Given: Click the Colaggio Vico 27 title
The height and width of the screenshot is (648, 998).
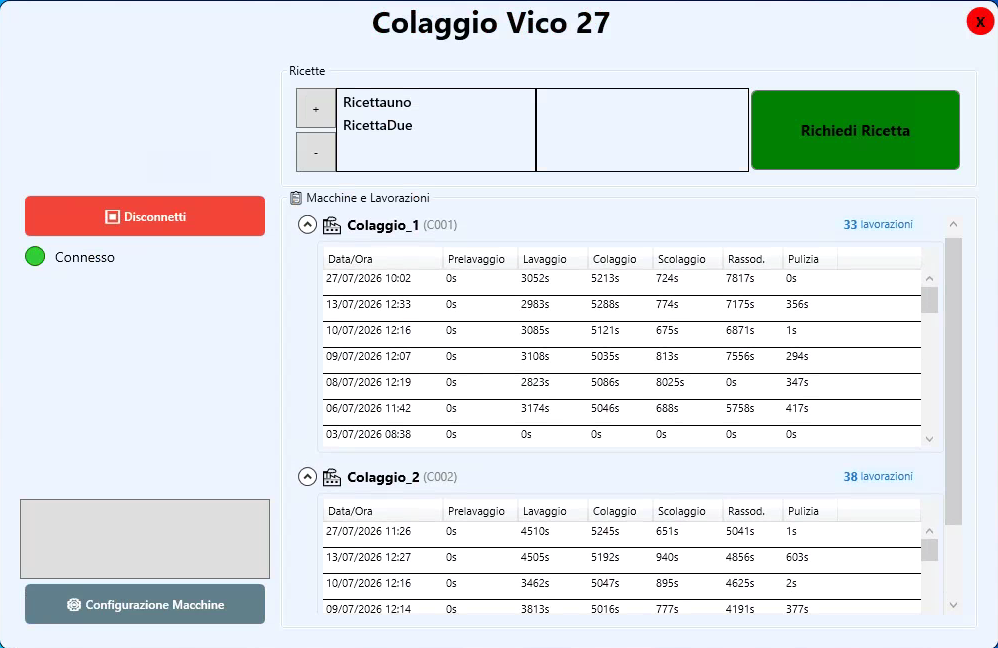Looking at the screenshot, I should point(491,23).
